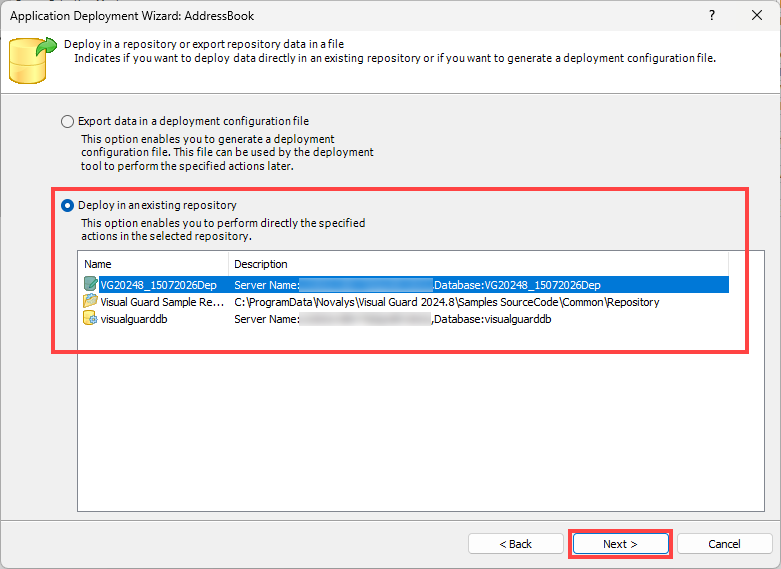Click the visualguarddb database icon
Screen dimensions: 781x569
[x=91, y=318]
